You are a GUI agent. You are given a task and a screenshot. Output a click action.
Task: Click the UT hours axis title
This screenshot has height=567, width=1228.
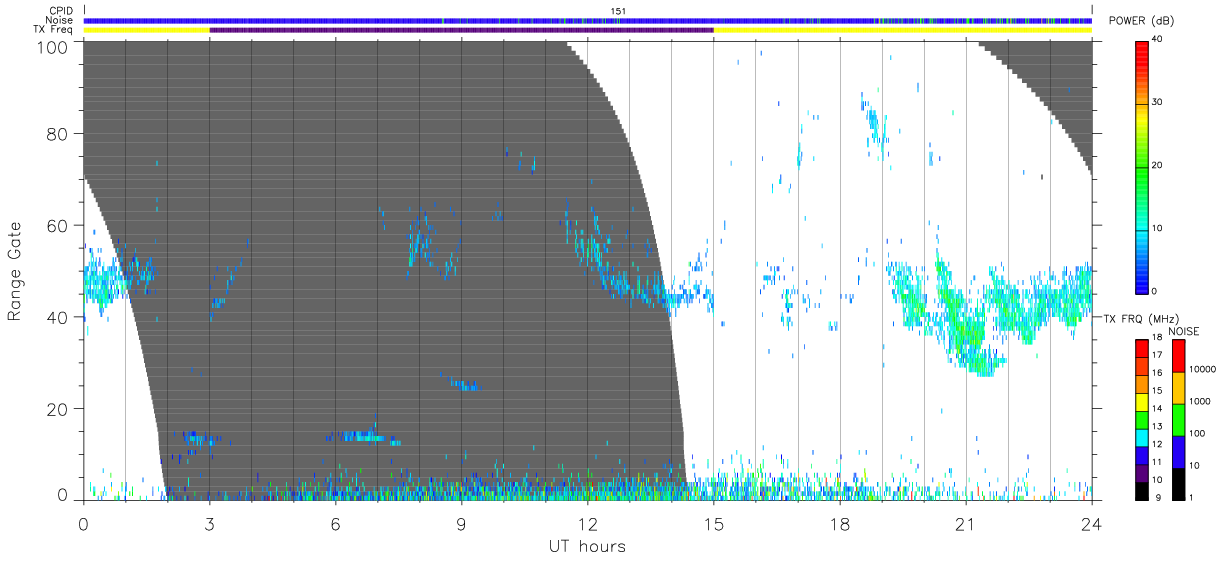point(587,546)
